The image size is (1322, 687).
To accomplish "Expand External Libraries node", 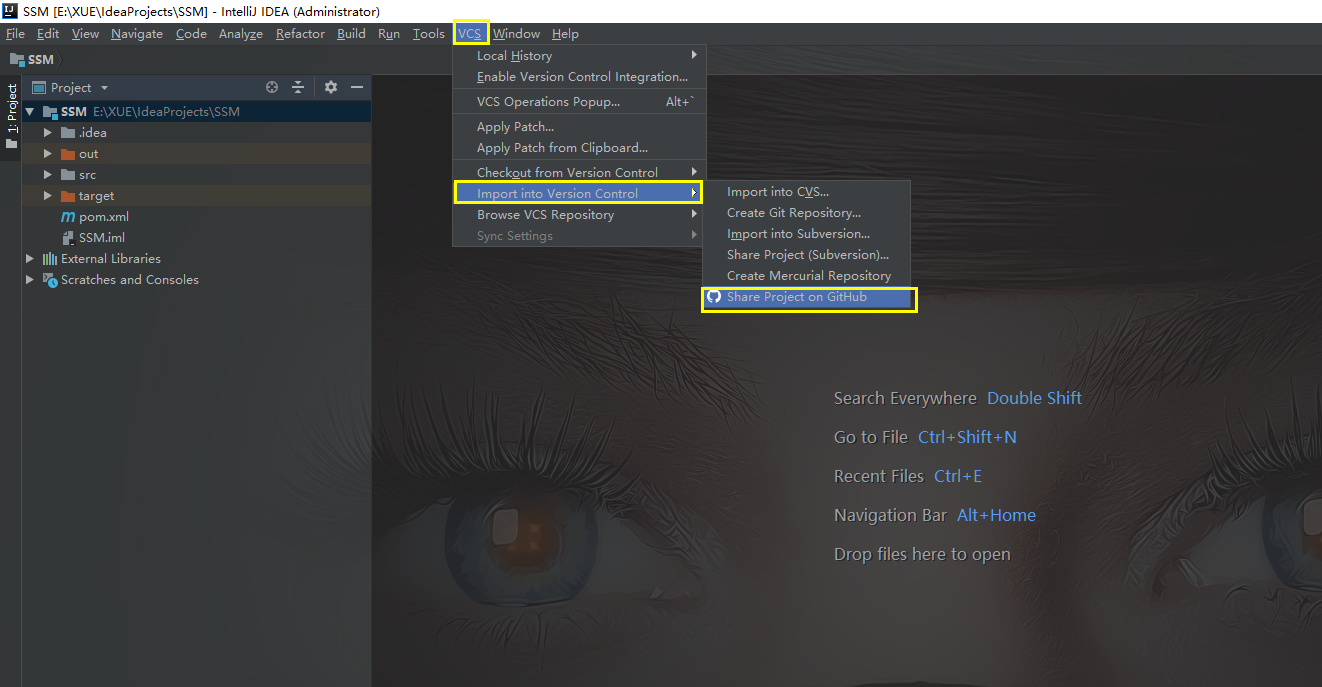I will click(x=30, y=259).
